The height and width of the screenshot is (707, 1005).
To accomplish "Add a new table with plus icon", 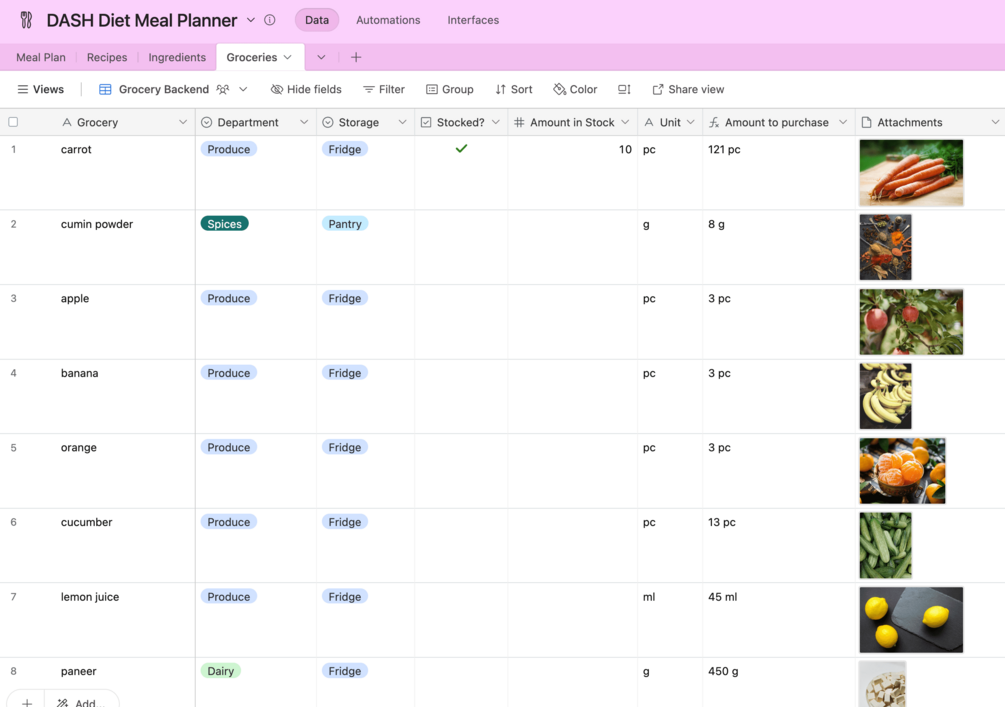I will 356,57.
